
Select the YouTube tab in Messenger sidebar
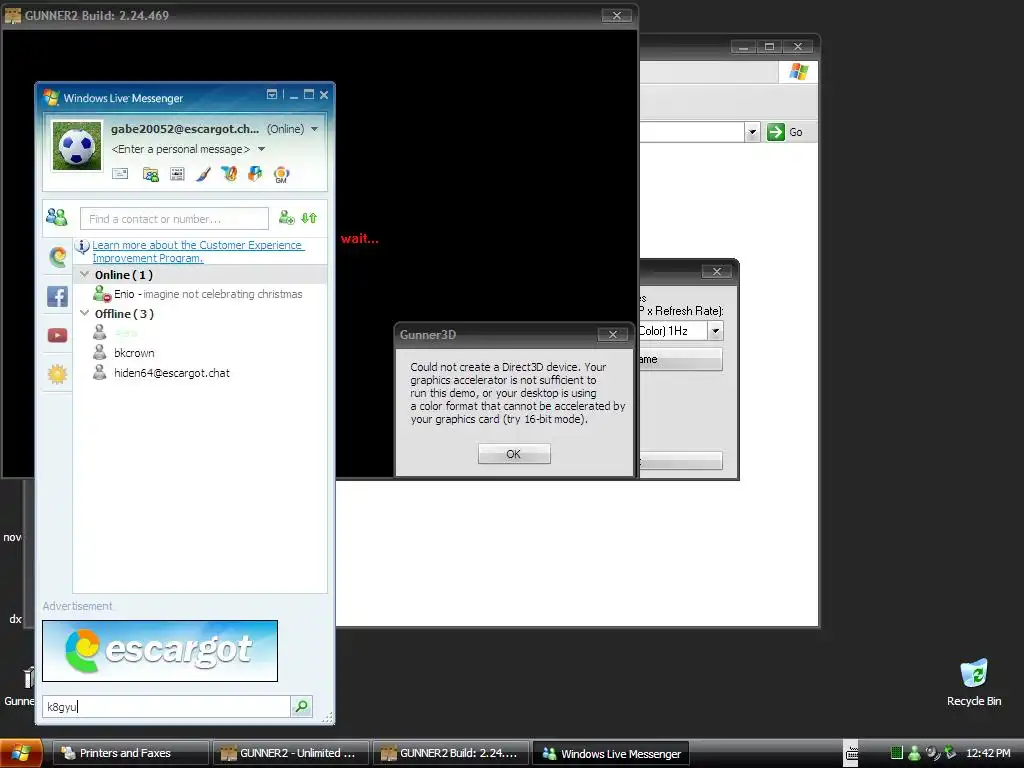[x=57, y=335]
